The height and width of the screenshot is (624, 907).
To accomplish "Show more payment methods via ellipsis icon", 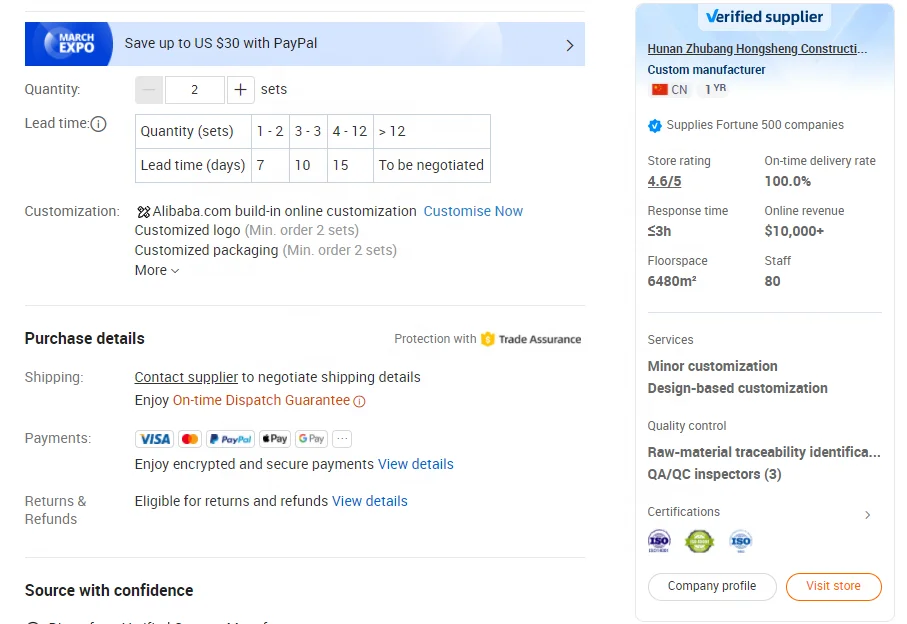I will pyautogui.click(x=342, y=439).
